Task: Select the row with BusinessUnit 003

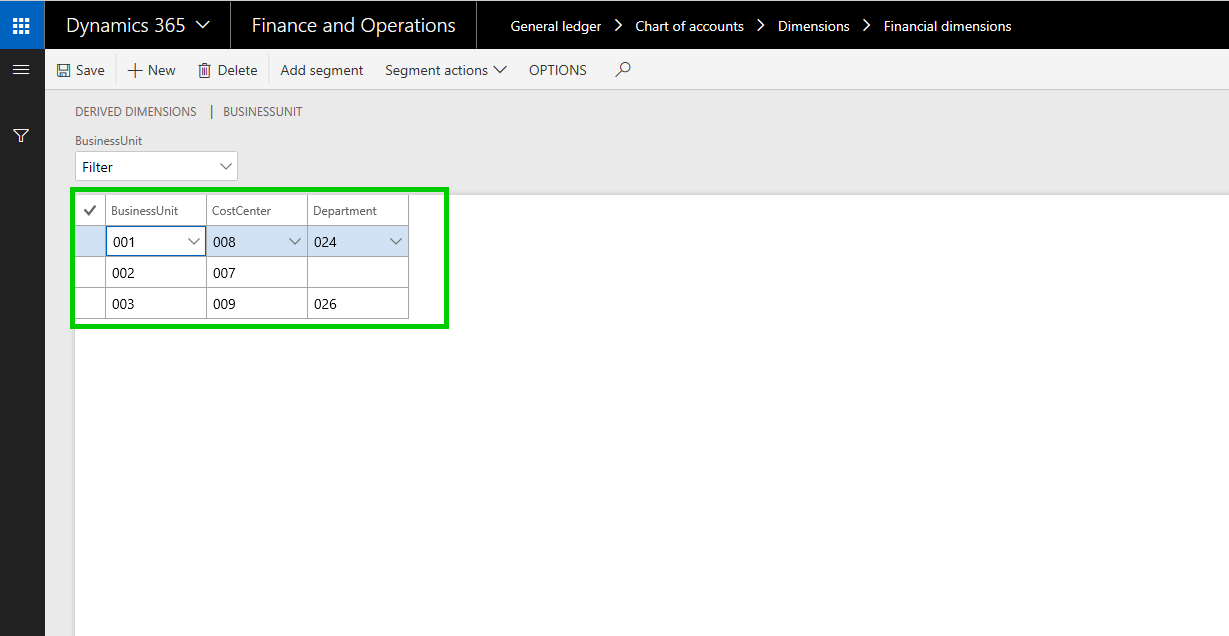Action: pyautogui.click(x=90, y=304)
